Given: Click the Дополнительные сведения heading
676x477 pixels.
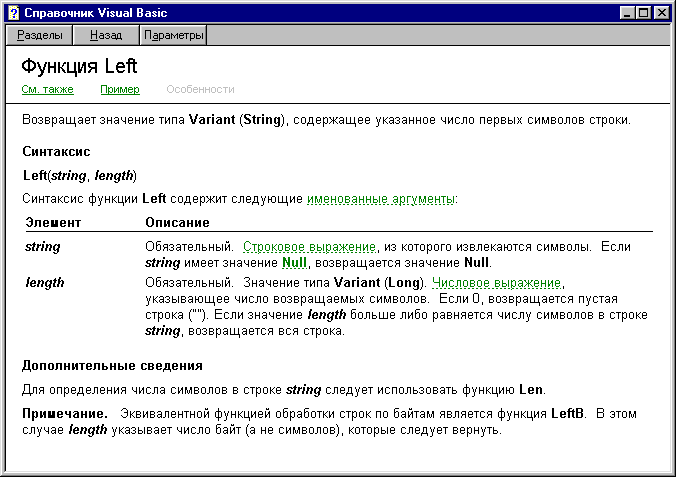Looking at the screenshot, I should pyautogui.click(x=112, y=366).
